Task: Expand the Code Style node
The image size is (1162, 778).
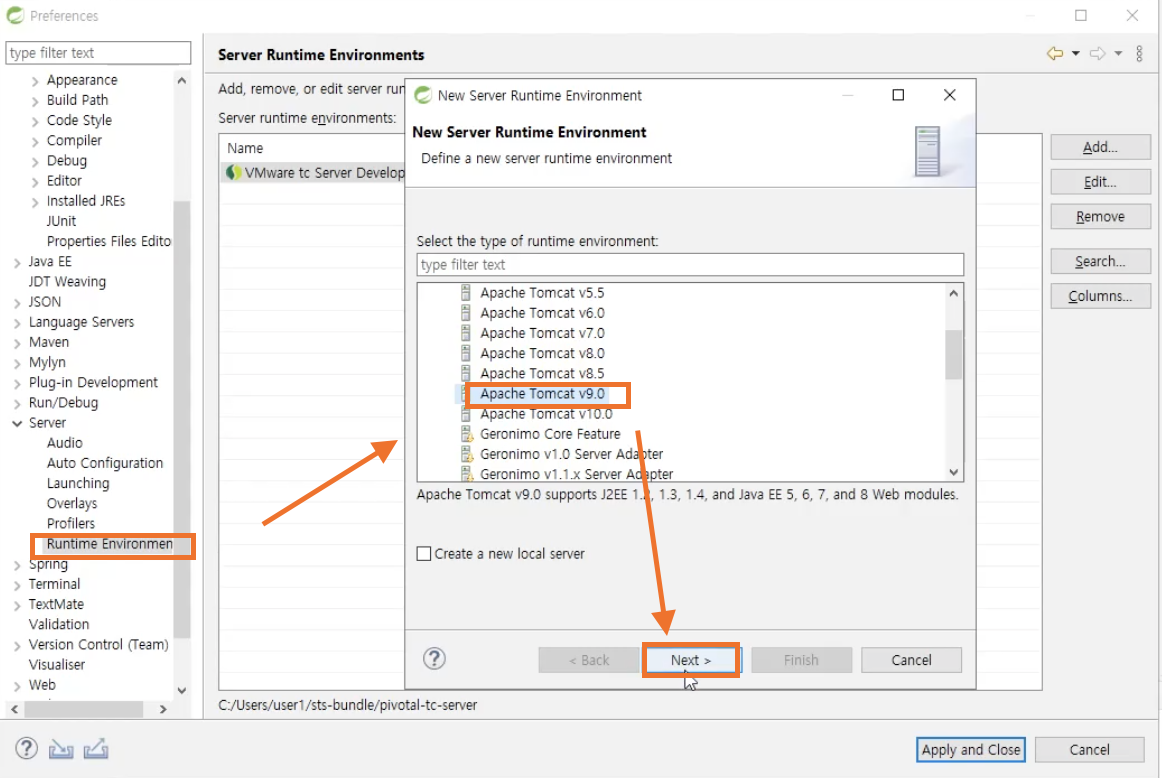Action: click(35, 121)
